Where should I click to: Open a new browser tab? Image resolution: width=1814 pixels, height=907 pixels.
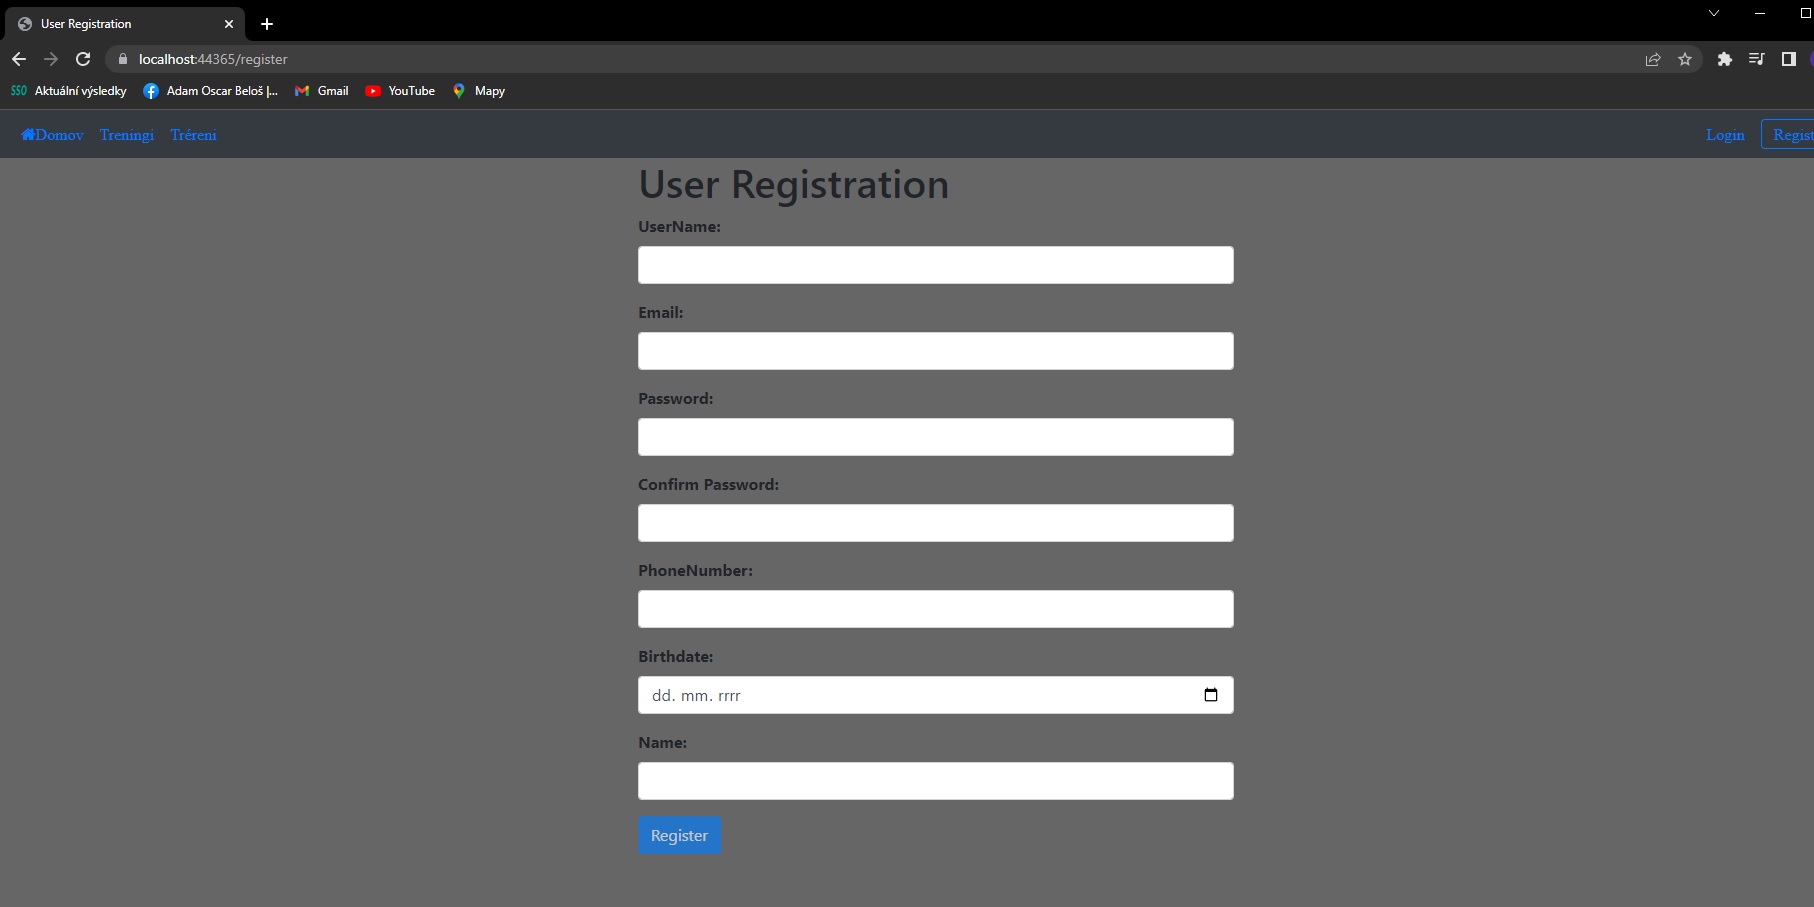(x=266, y=24)
